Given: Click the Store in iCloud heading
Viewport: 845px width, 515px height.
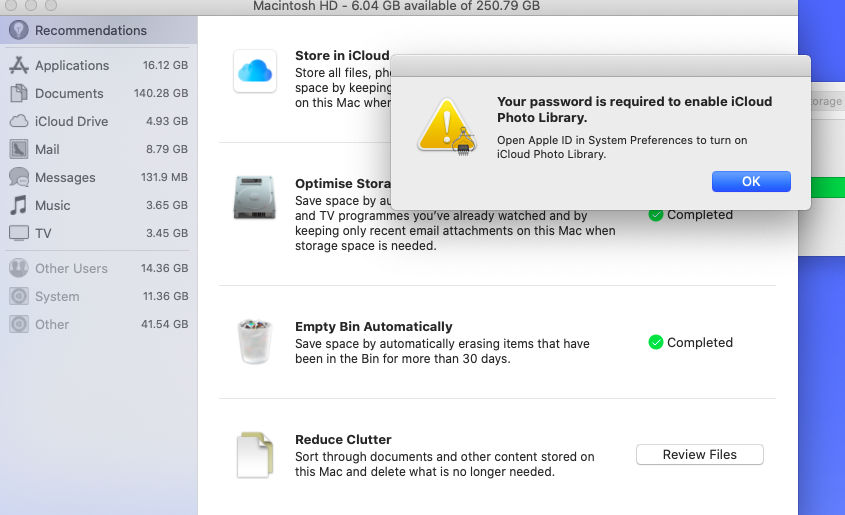Looking at the screenshot, I should pyautogui.click(x=342, y=55).
